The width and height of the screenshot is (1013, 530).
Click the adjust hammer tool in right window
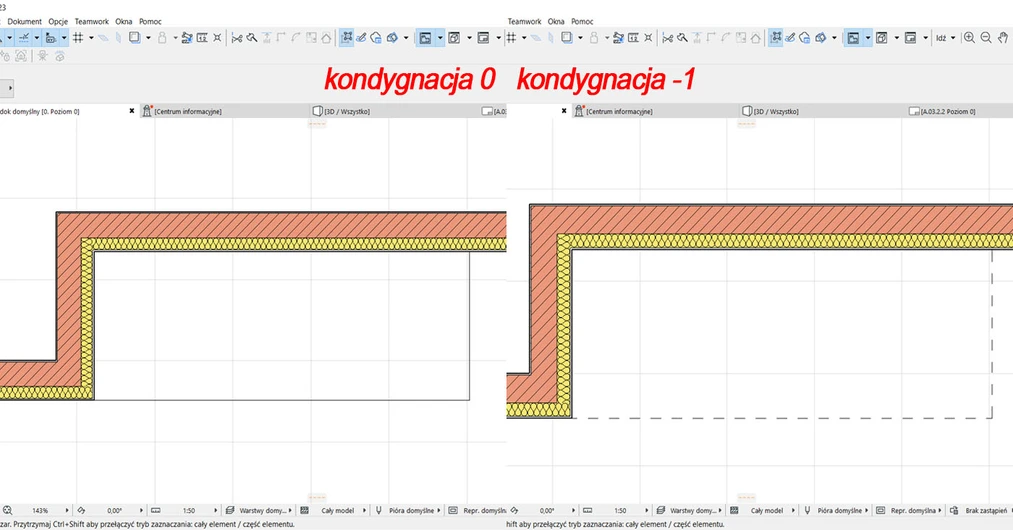[682, 37]
